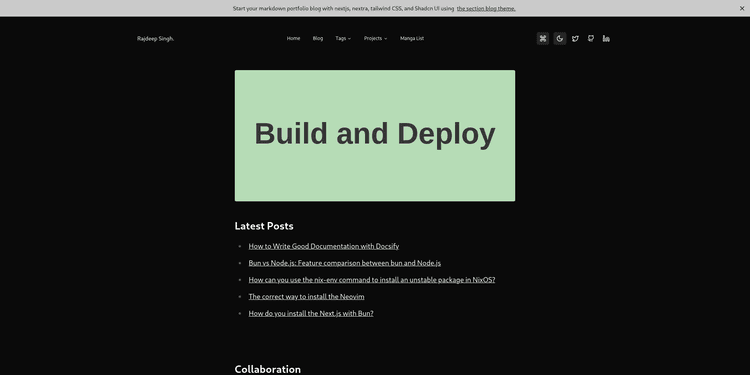The height and width of the screenshot is (375, 750).
Task: Dismiss the top announcement banner
Action: (x=742, y=8)
